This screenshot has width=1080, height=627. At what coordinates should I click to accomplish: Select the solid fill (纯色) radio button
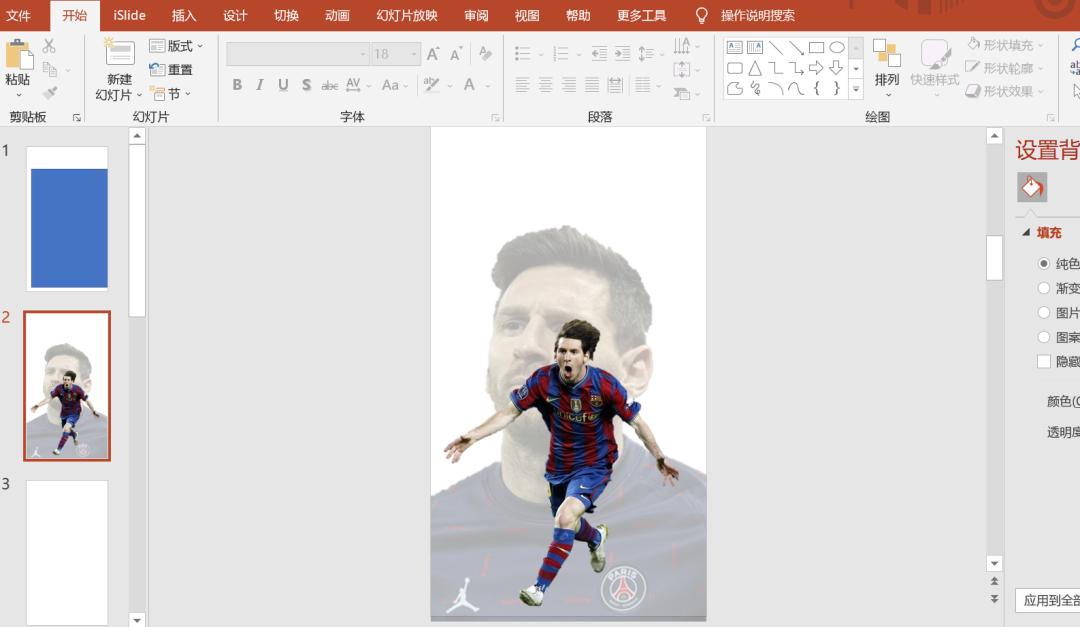(1044, 264)
